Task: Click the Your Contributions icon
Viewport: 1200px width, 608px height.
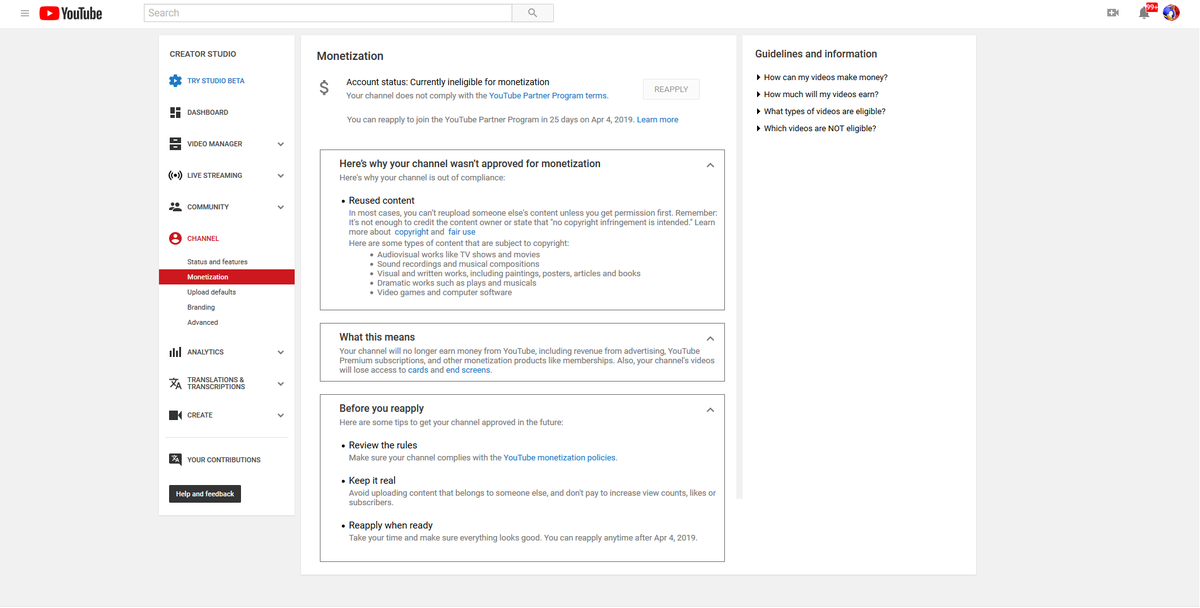Action: click(x=175, y=460)
